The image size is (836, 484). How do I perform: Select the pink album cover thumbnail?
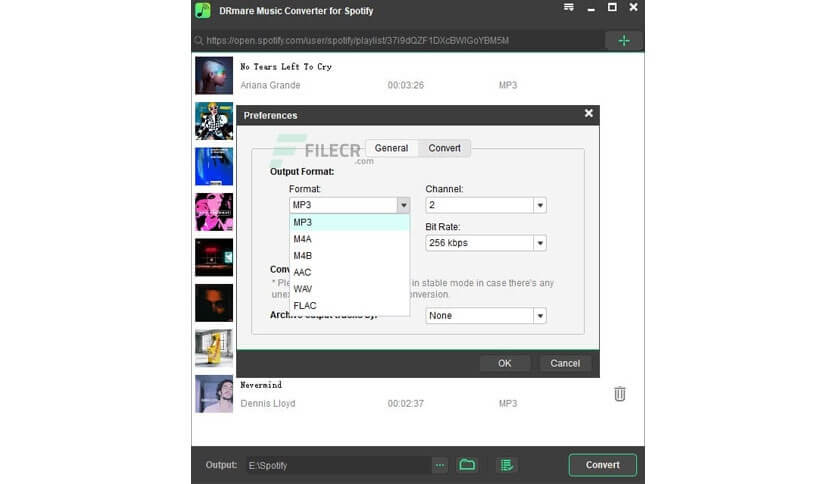click(214, 212)
